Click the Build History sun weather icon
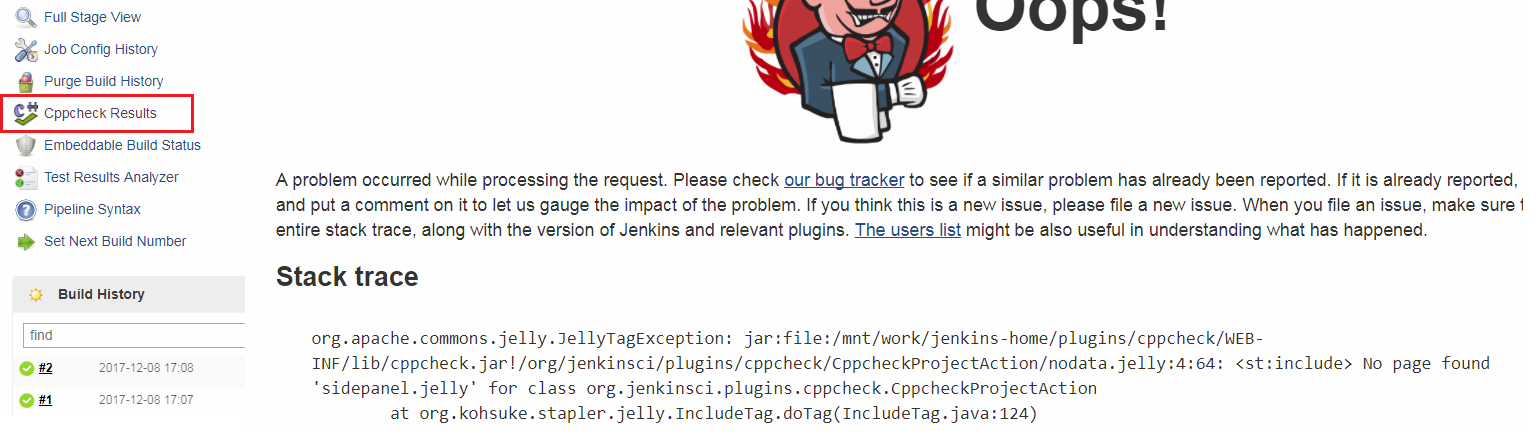 tap(36, 295)
